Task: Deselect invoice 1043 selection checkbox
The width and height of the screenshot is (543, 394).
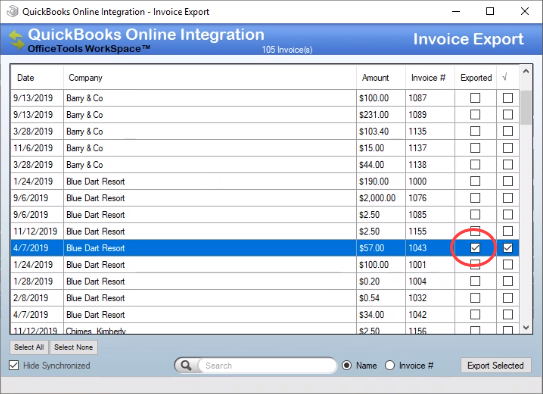Action: coord(508,248)
